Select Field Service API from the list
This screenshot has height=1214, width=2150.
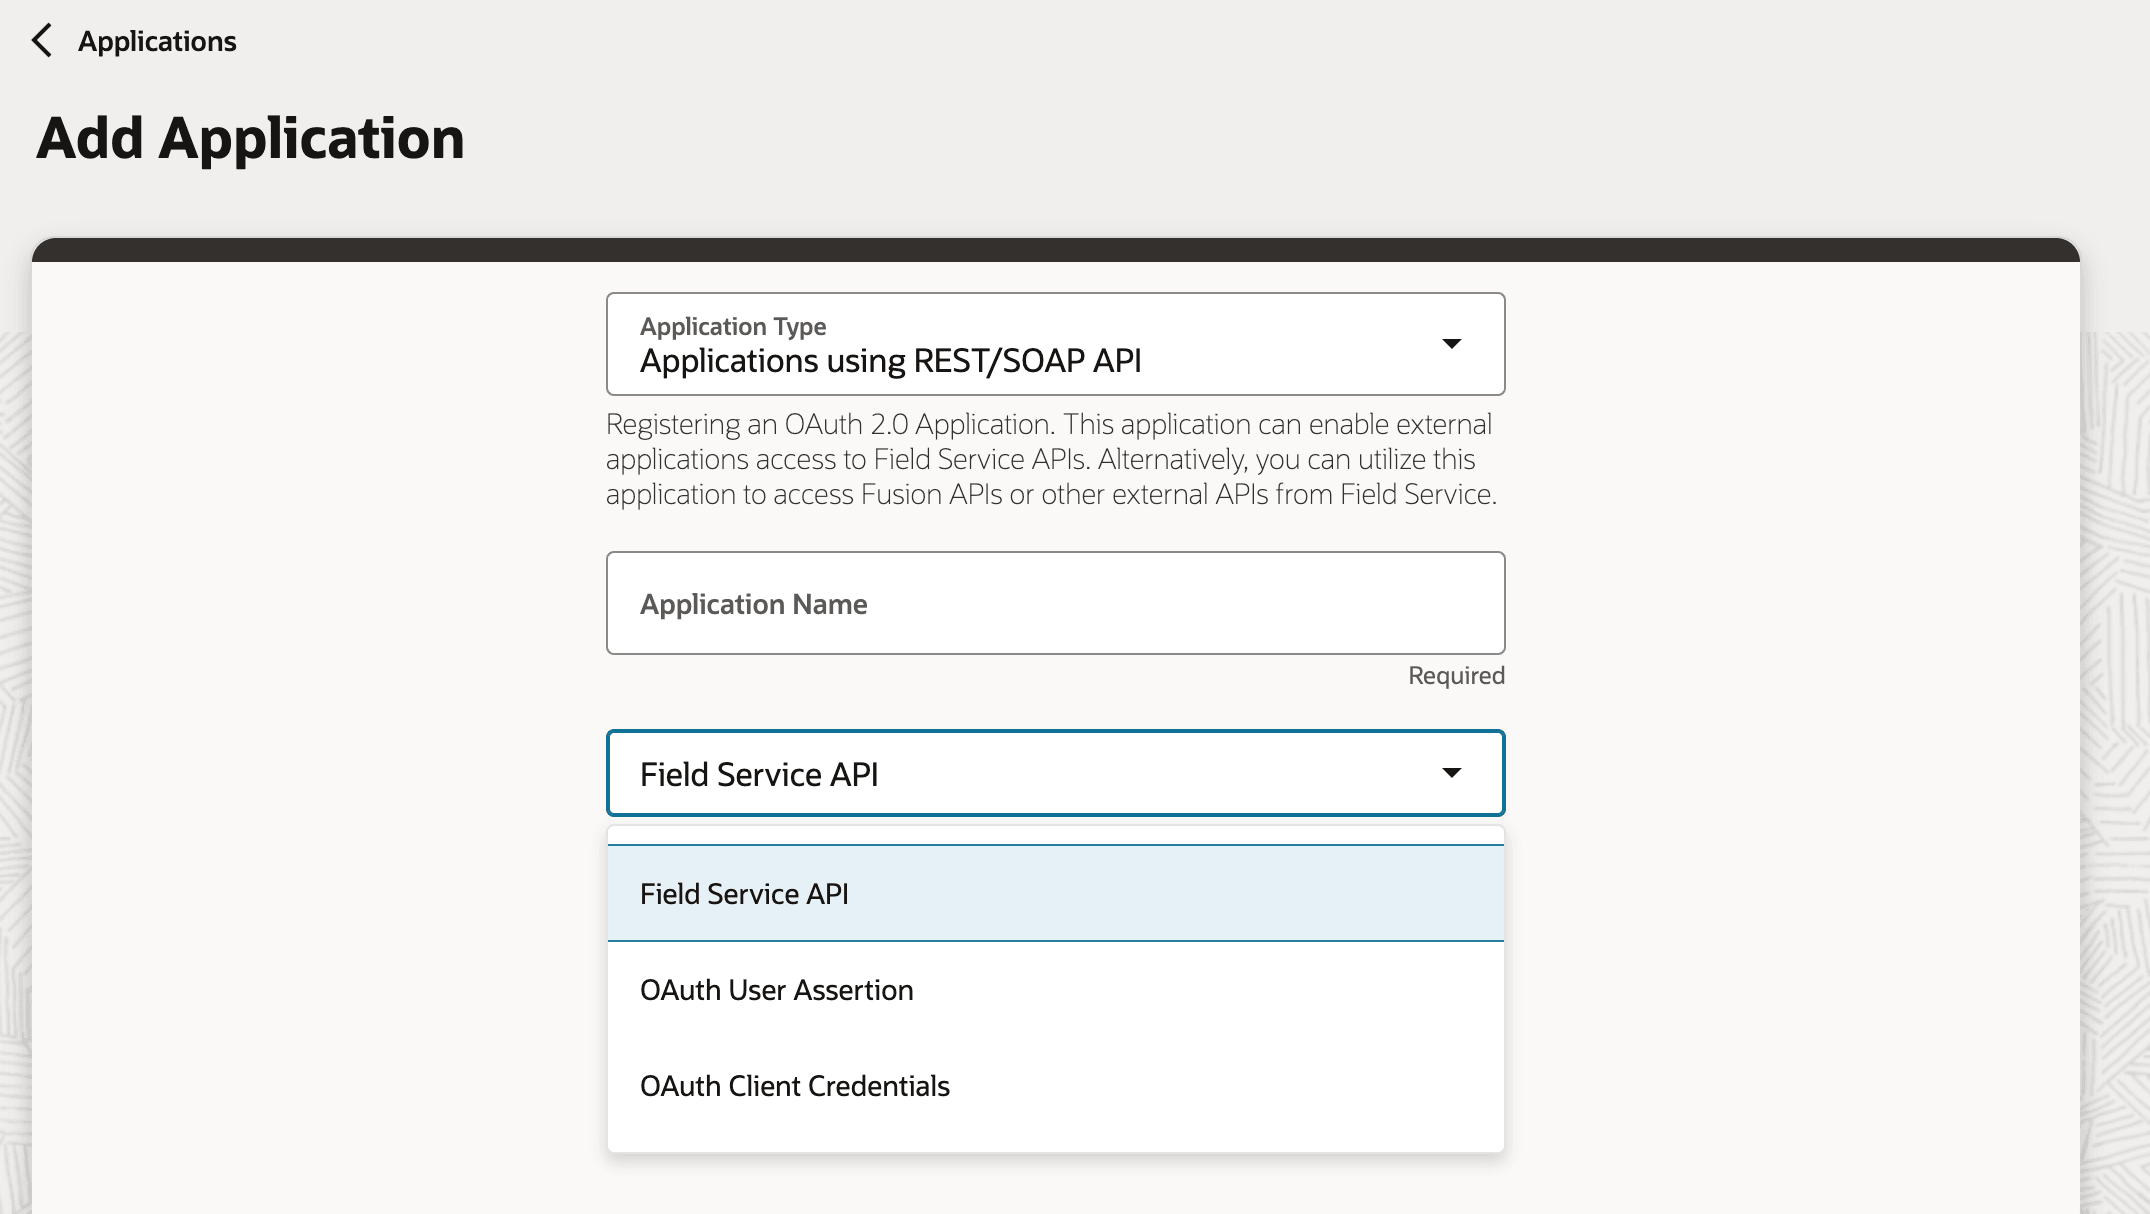pos(745,892)
